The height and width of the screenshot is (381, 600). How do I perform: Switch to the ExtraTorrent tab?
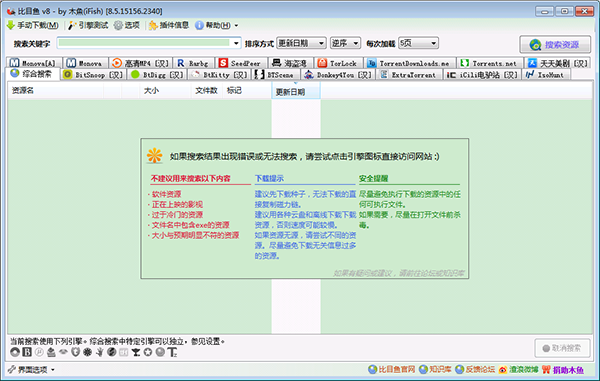tap(409, 75)
